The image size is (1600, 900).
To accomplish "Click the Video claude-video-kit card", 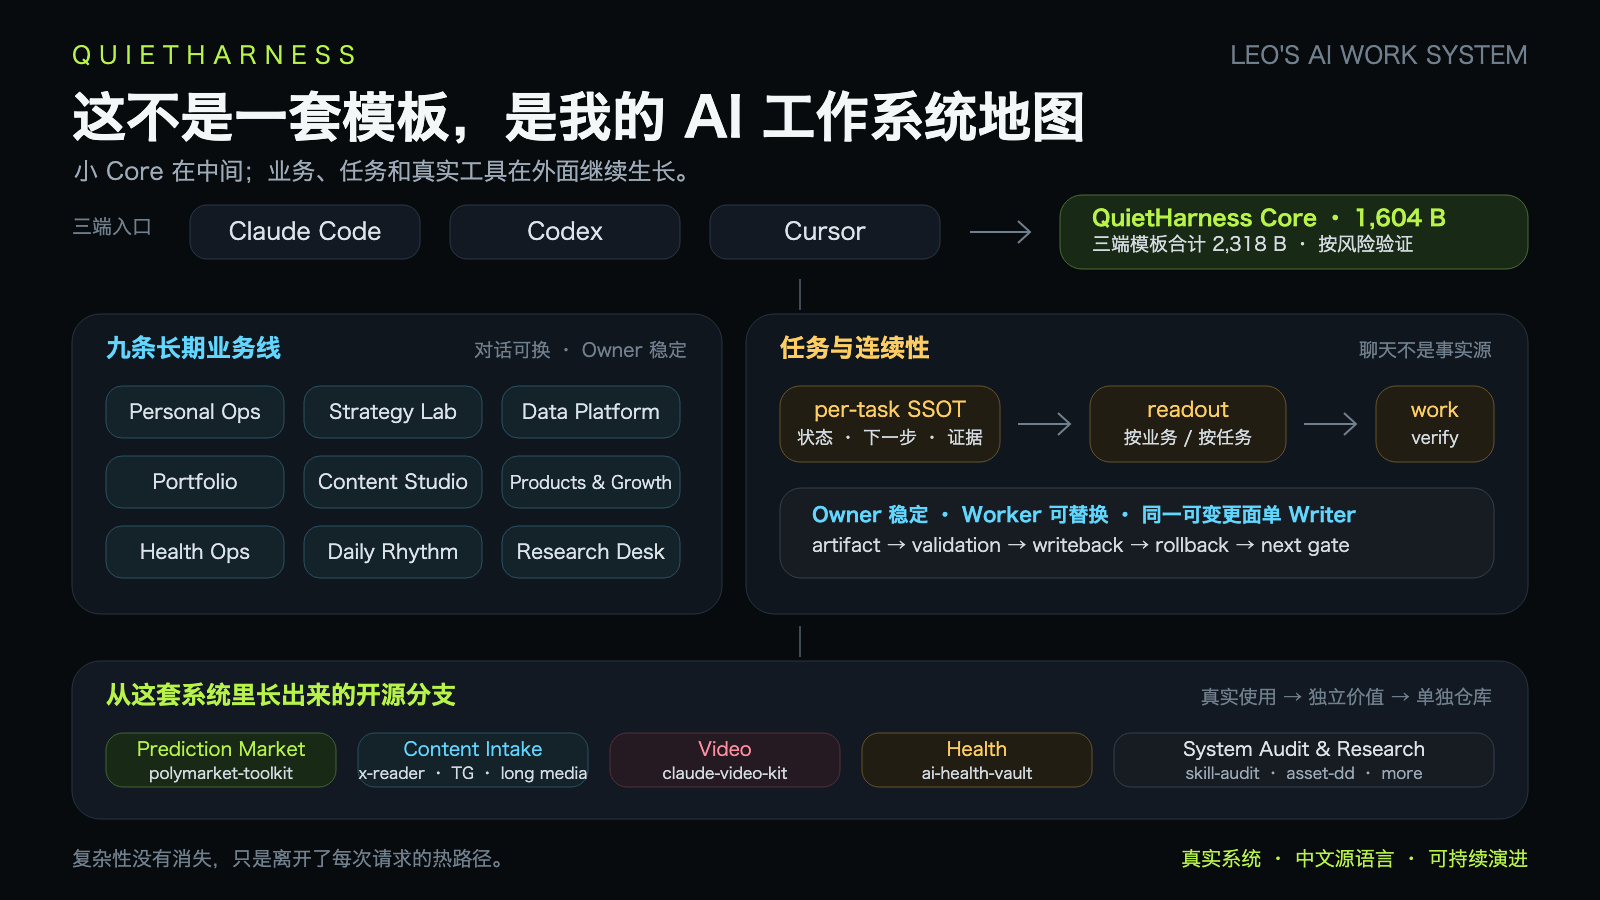I will point(725,760).
